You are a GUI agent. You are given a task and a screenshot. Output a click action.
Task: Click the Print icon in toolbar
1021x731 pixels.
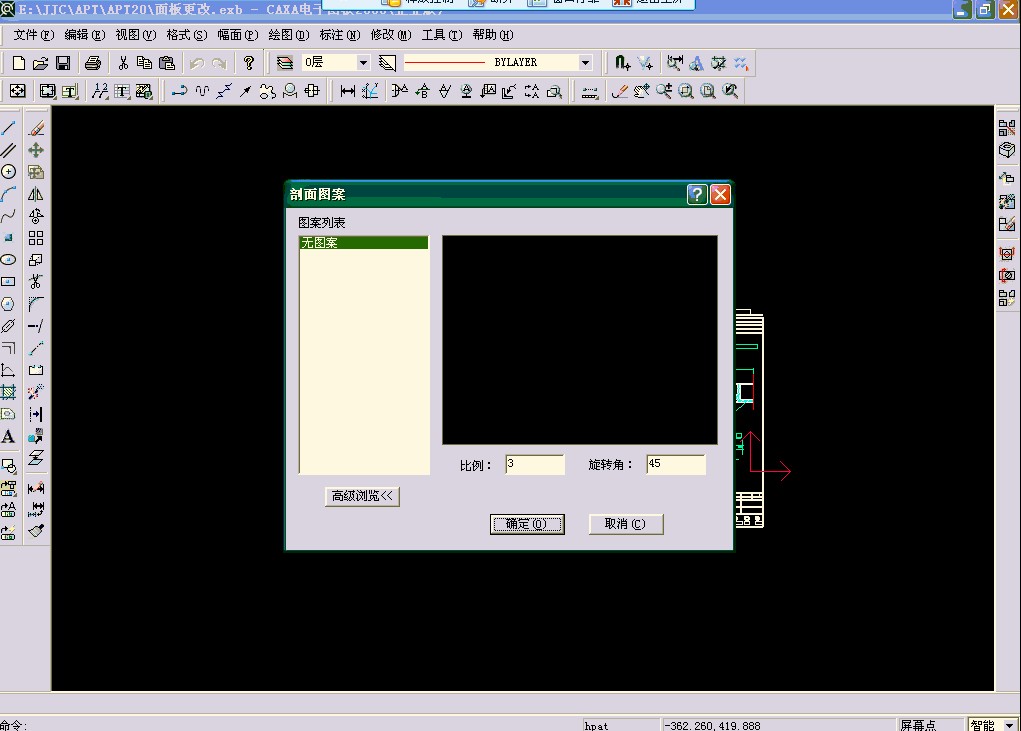(x=93, y=63)
